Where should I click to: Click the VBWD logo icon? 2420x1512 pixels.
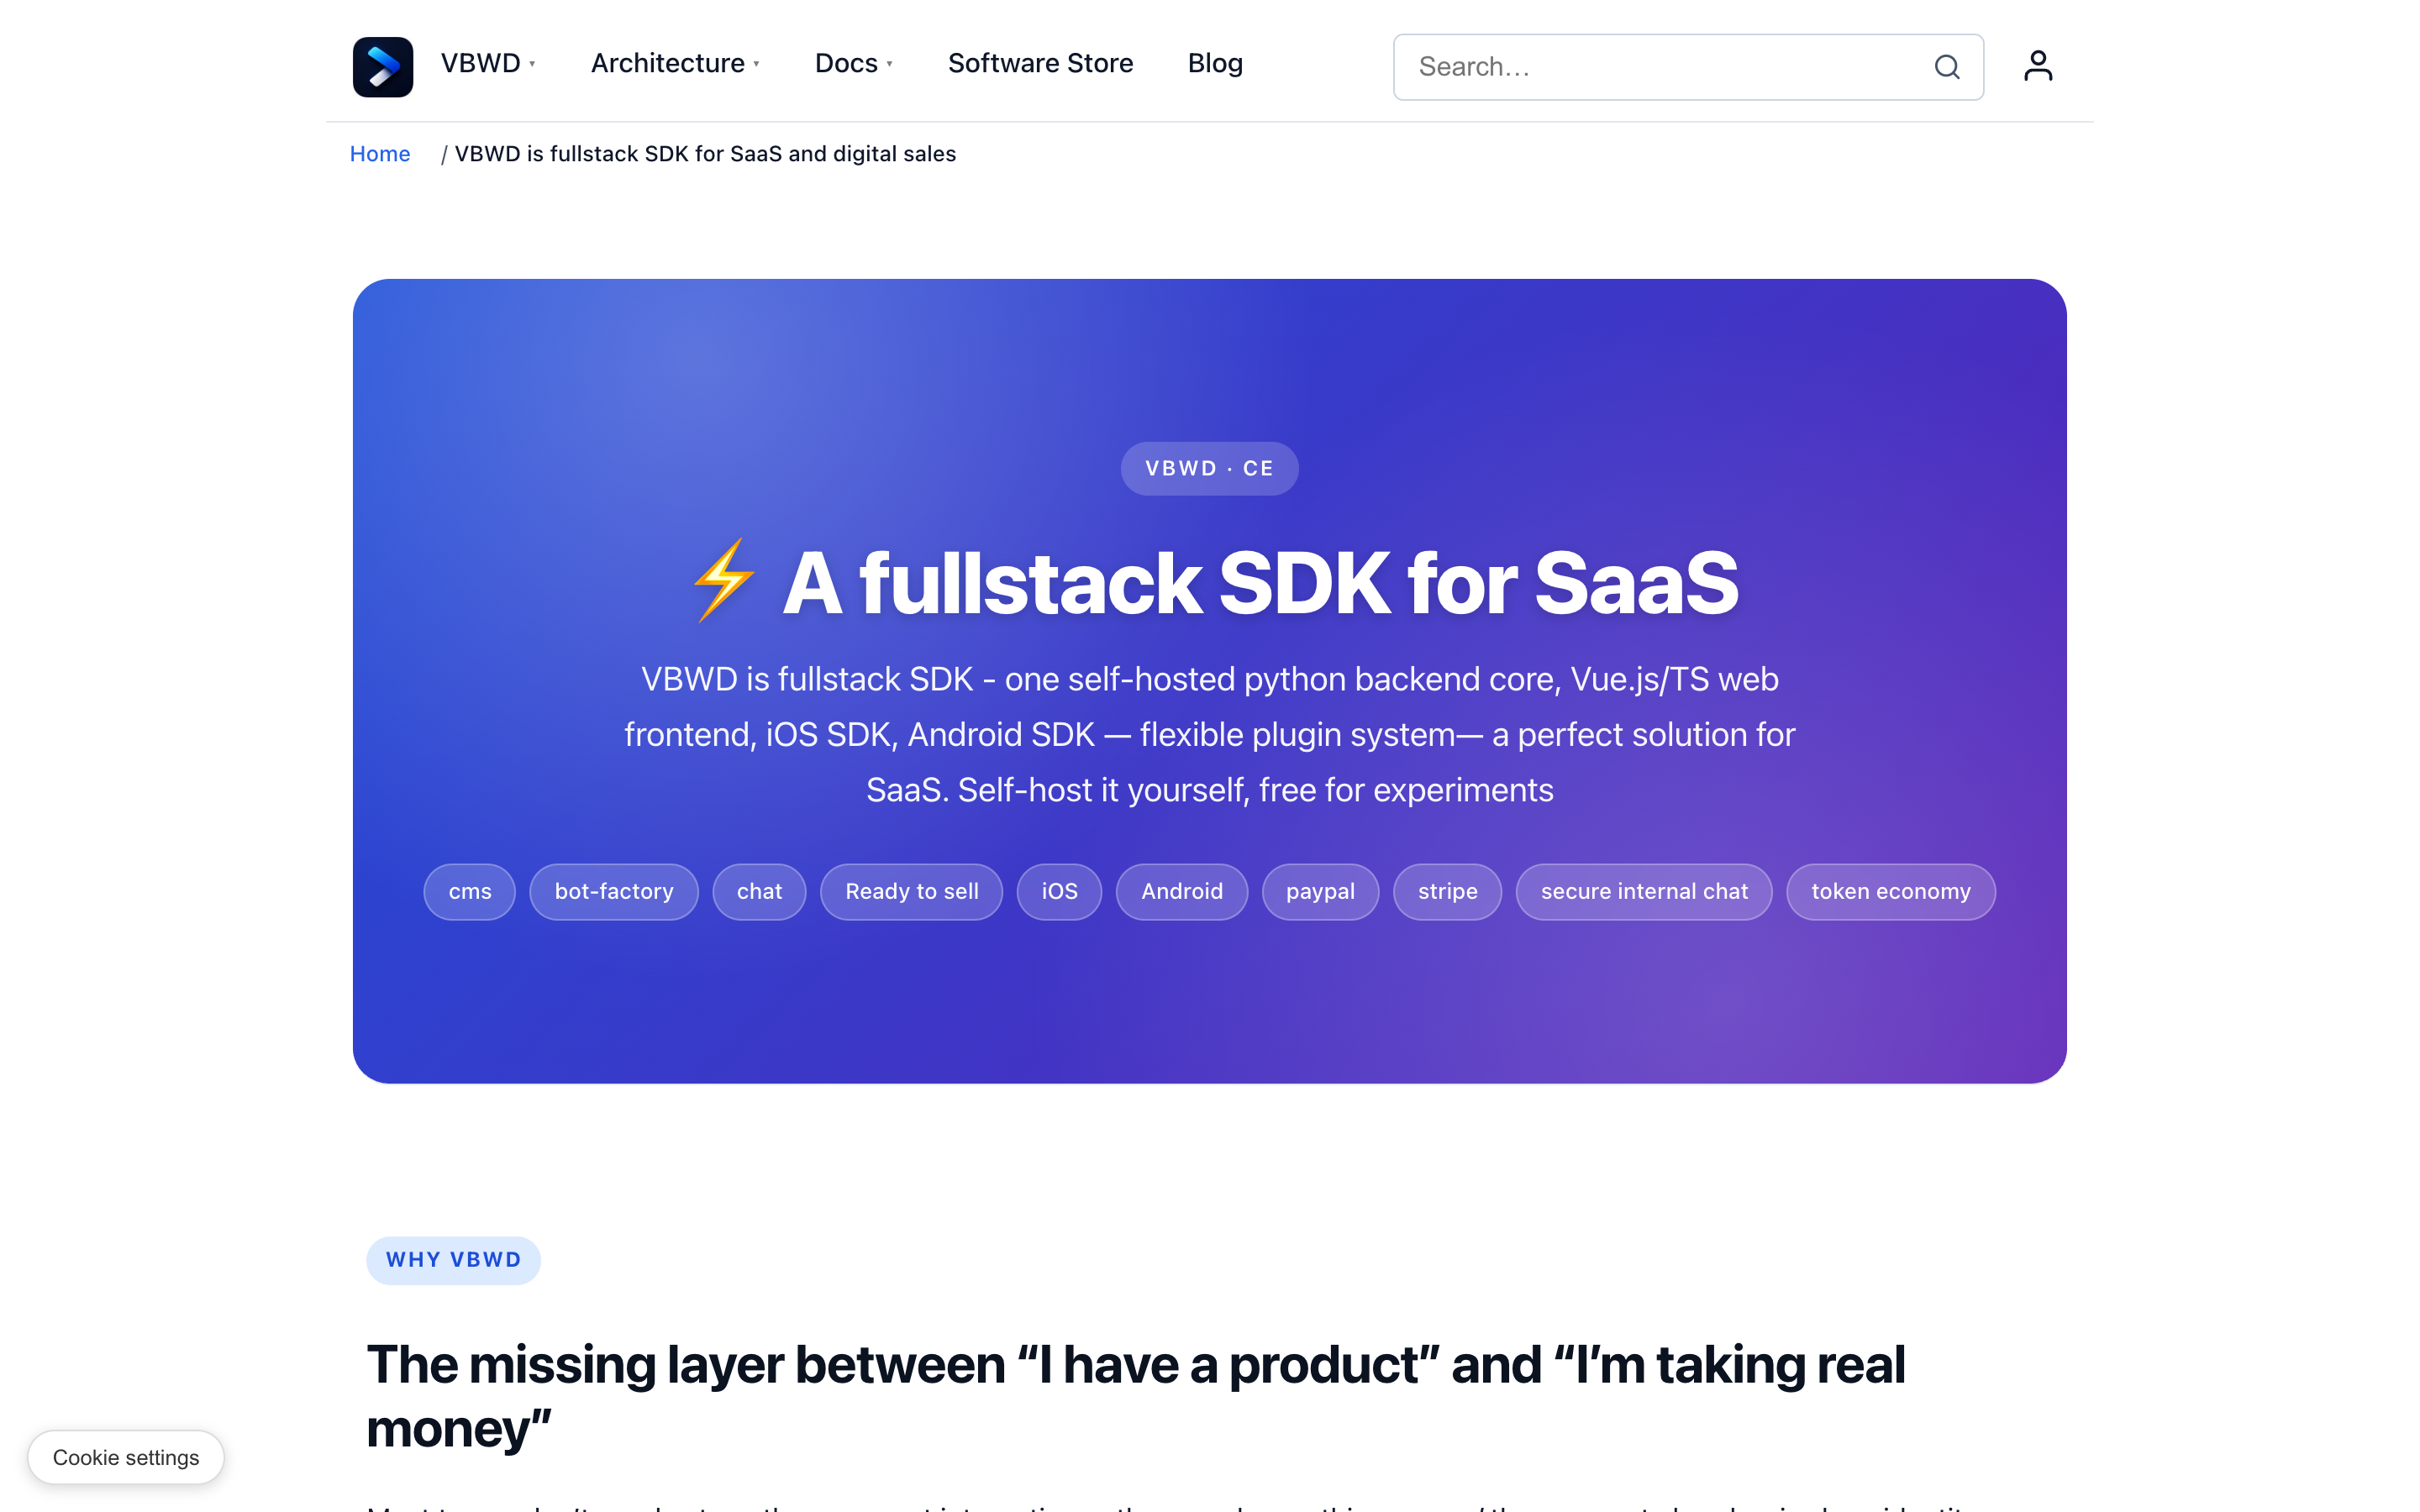click(x=383, y=66)
